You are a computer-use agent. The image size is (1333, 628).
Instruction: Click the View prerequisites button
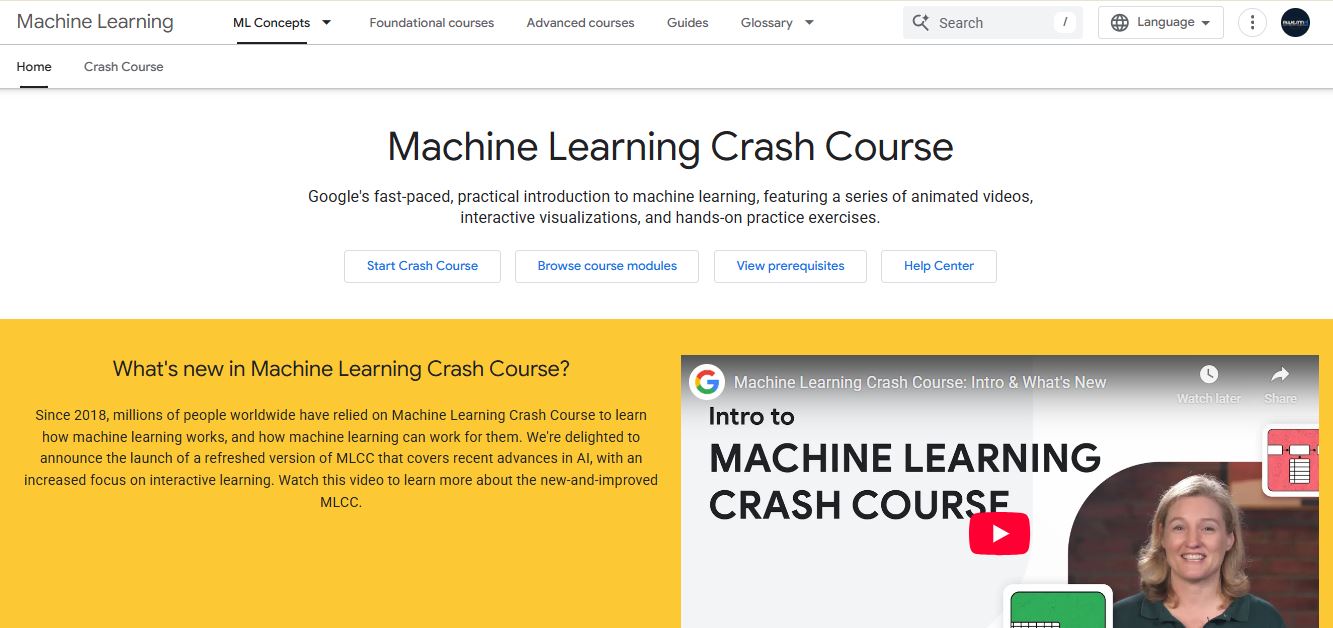pyautogui.click(x=790, y=266)
